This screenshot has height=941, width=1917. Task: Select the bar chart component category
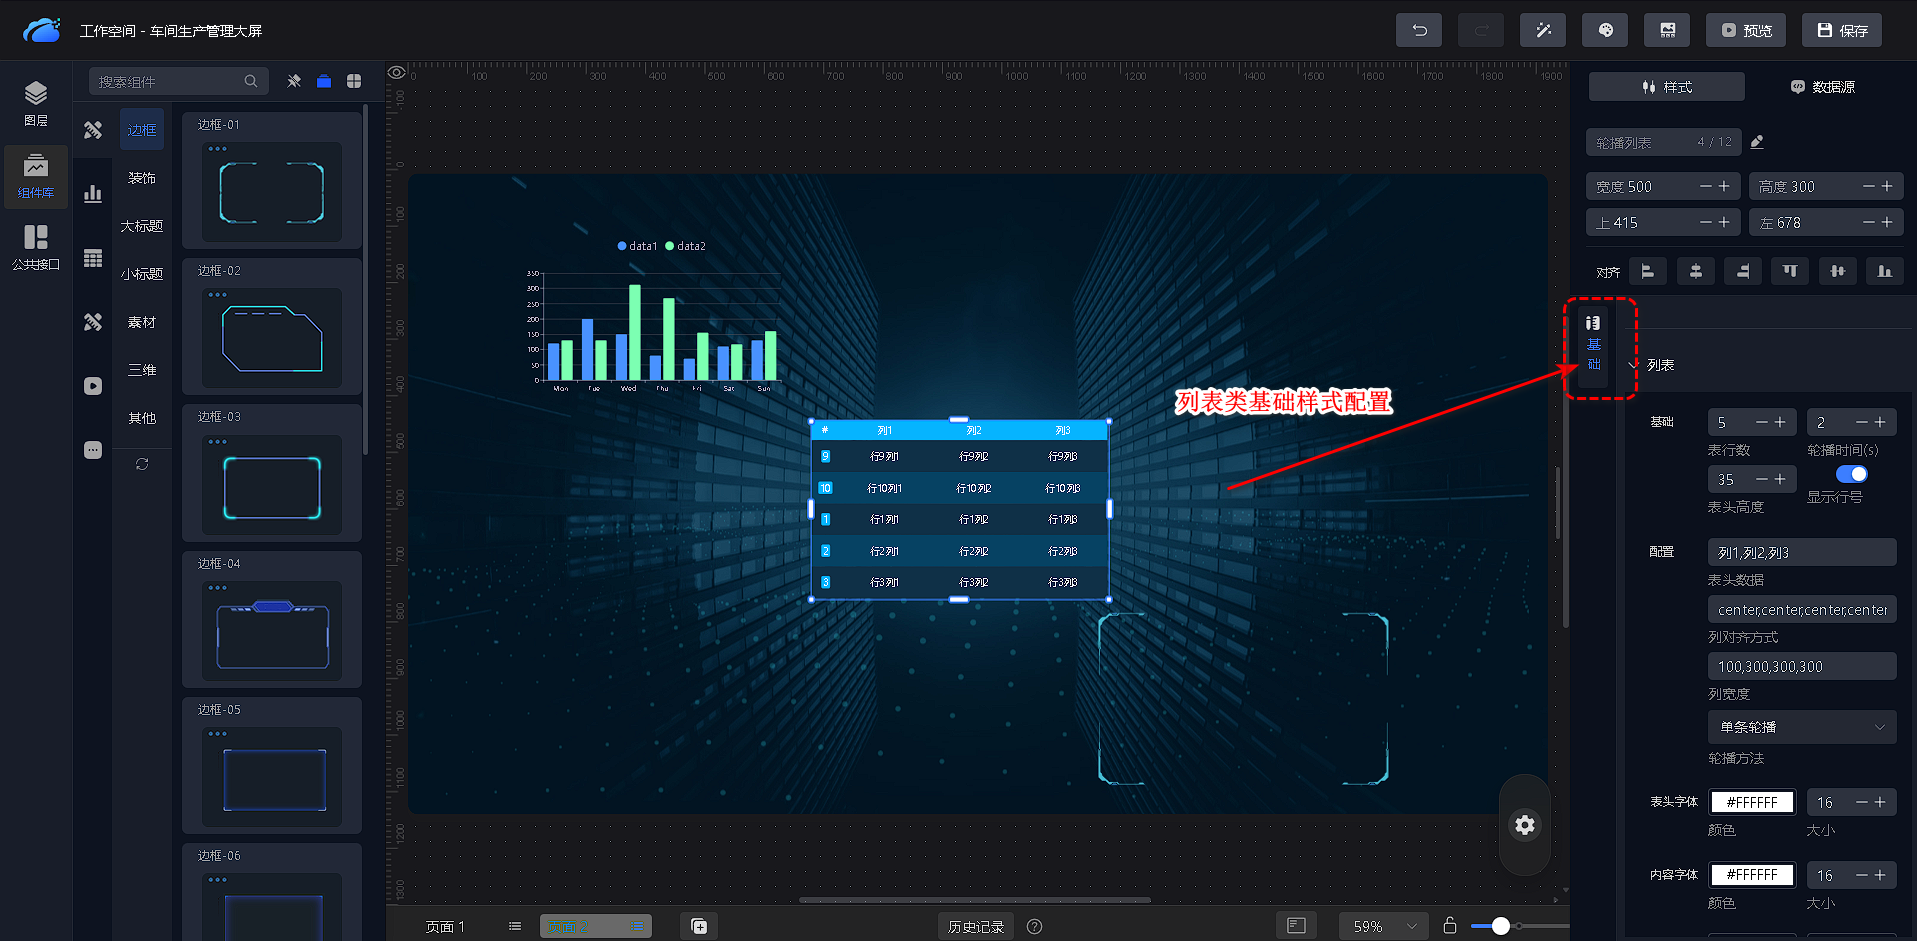[x=93, y=194]
